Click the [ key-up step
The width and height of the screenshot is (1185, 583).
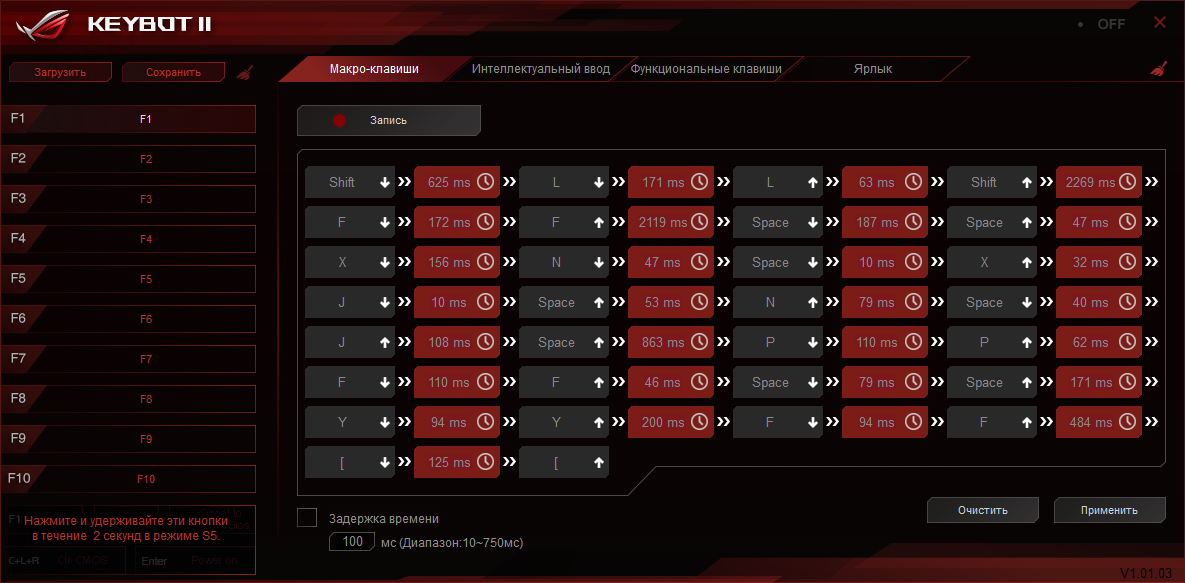pos(564,463)
